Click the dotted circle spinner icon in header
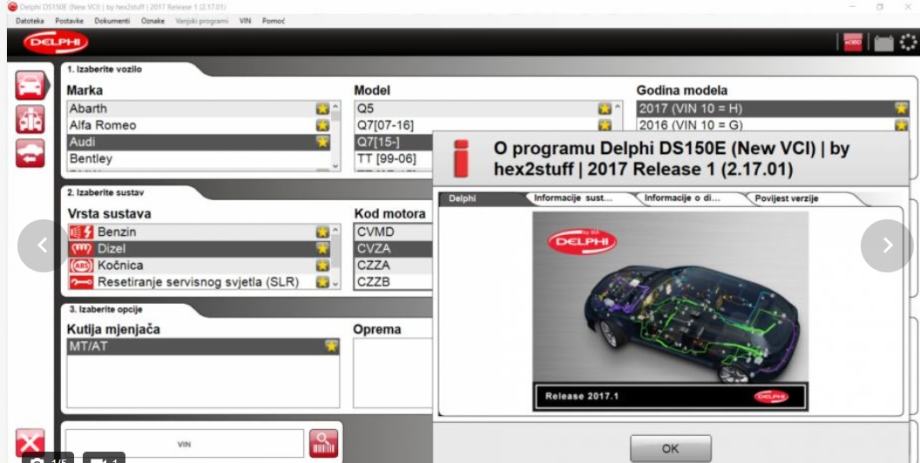This screenshot has width=920, height=463. (908, 42)
